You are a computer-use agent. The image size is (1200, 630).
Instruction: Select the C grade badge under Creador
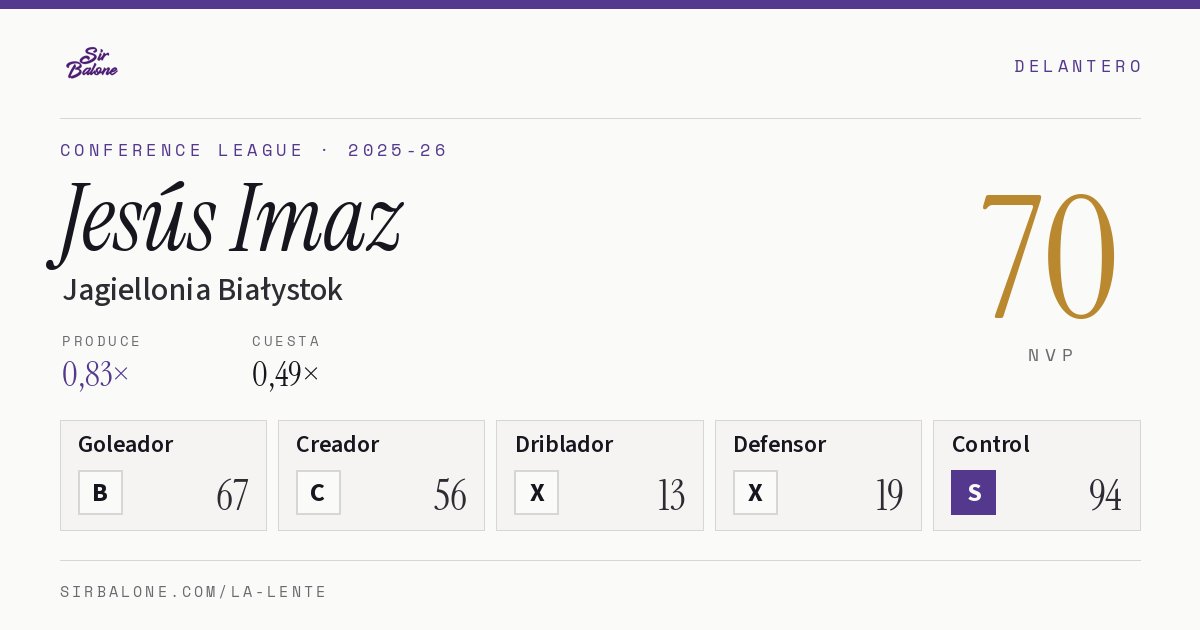(318, 492)
